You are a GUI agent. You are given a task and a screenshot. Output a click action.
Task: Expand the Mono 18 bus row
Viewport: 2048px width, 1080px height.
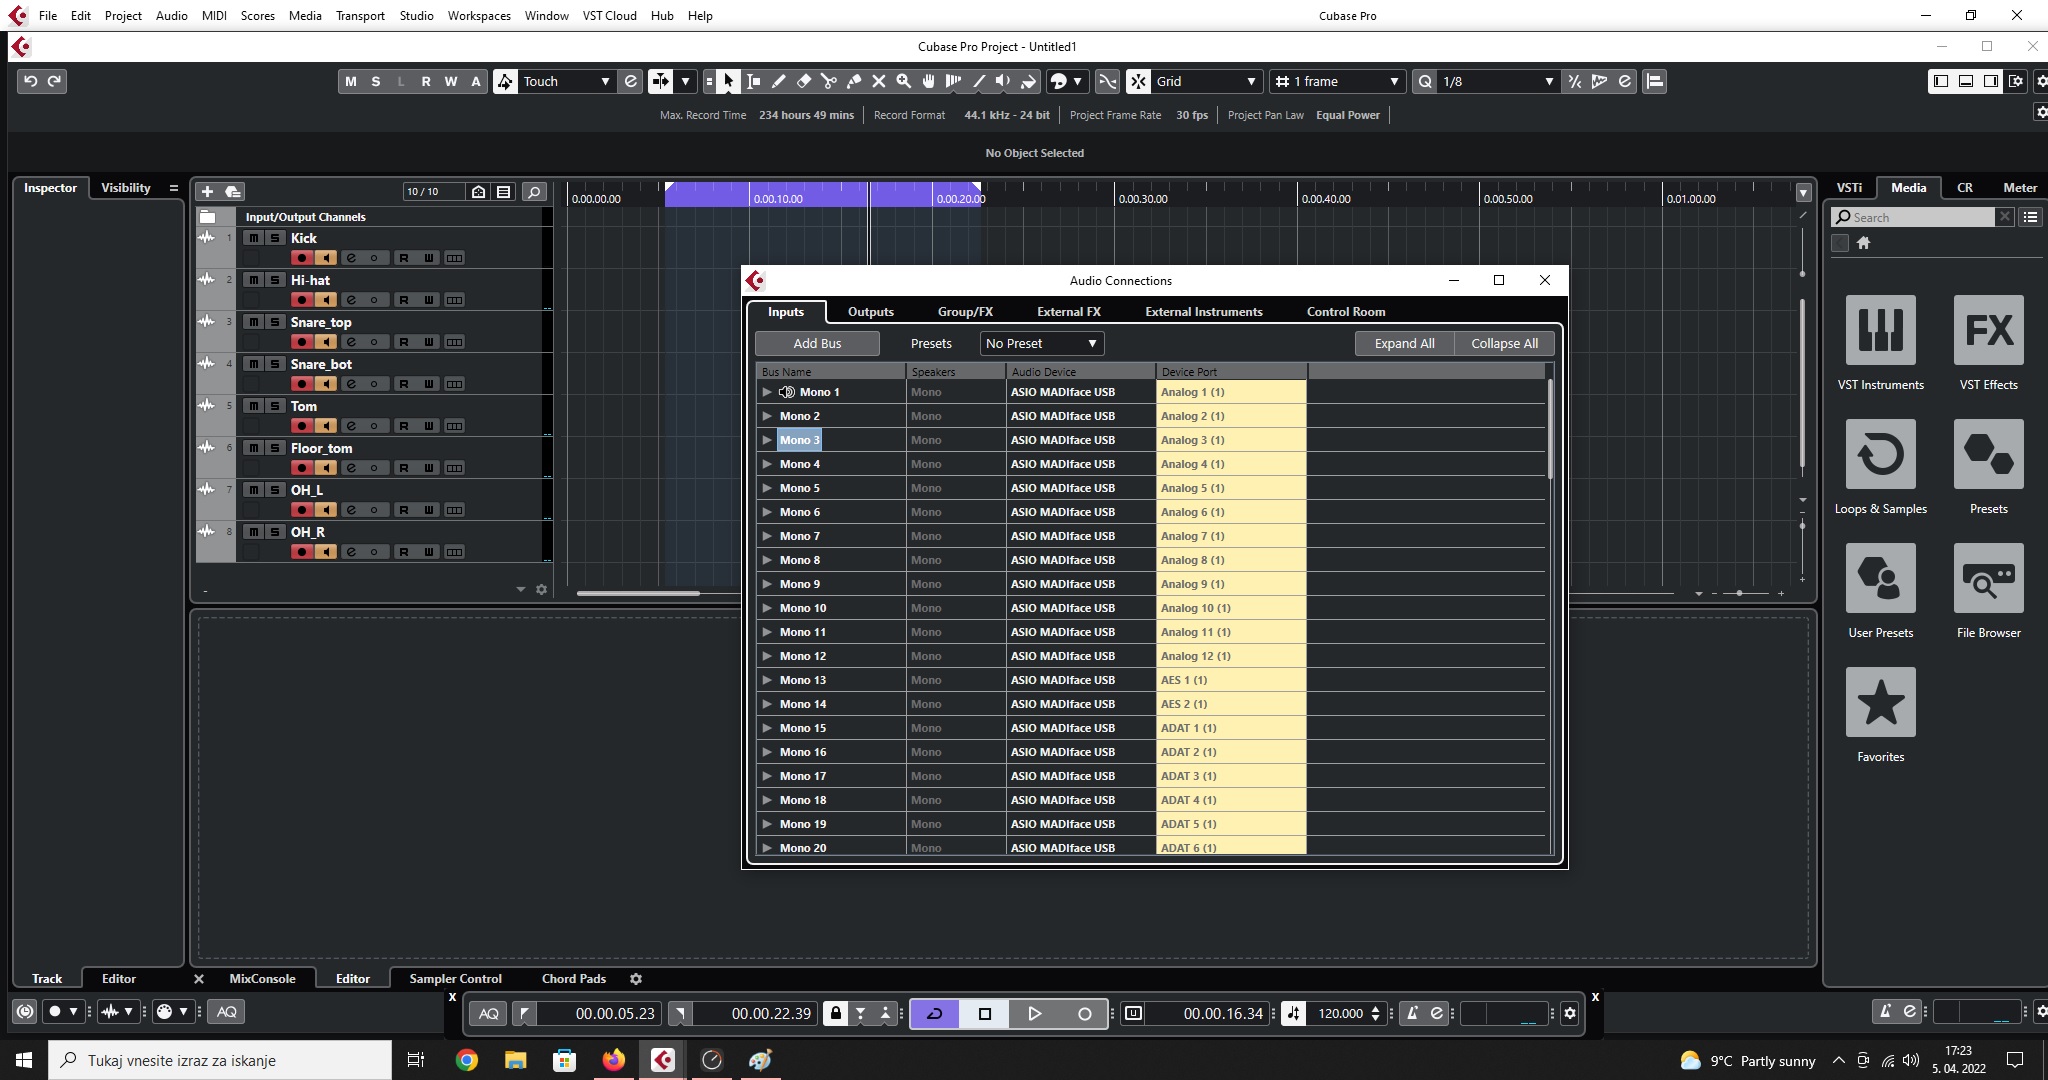[x=767, y=800]
